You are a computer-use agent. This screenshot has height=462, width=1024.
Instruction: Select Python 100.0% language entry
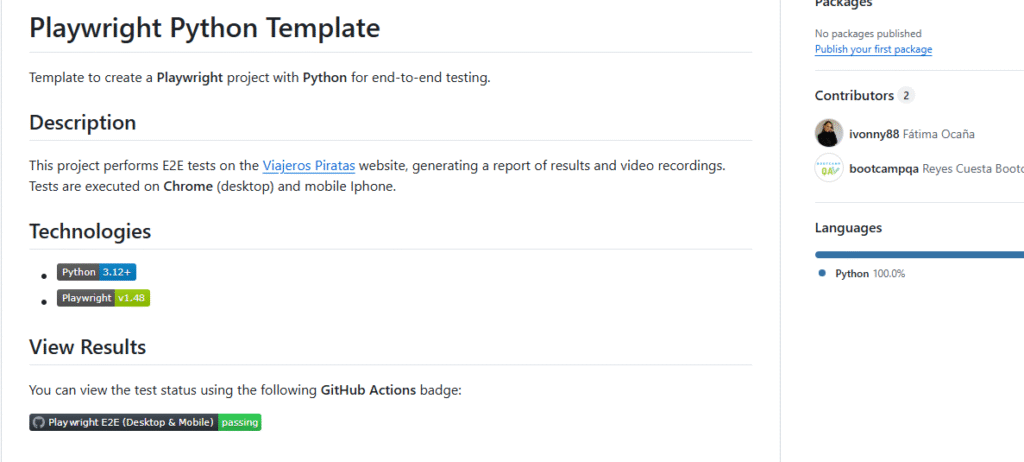862,274
